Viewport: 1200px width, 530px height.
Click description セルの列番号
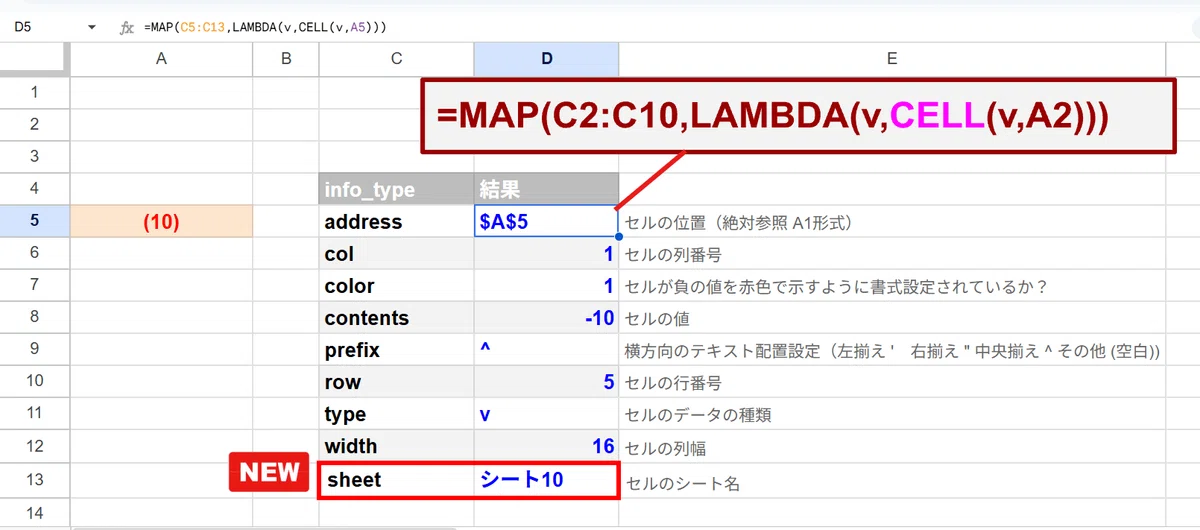(673, 255)
